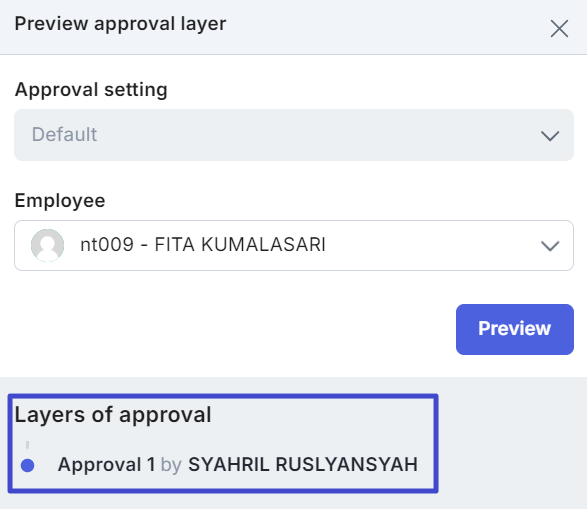Click the timeline connector above Approval 1
This screenshot has width=587, height=509.
click(27, 445)
